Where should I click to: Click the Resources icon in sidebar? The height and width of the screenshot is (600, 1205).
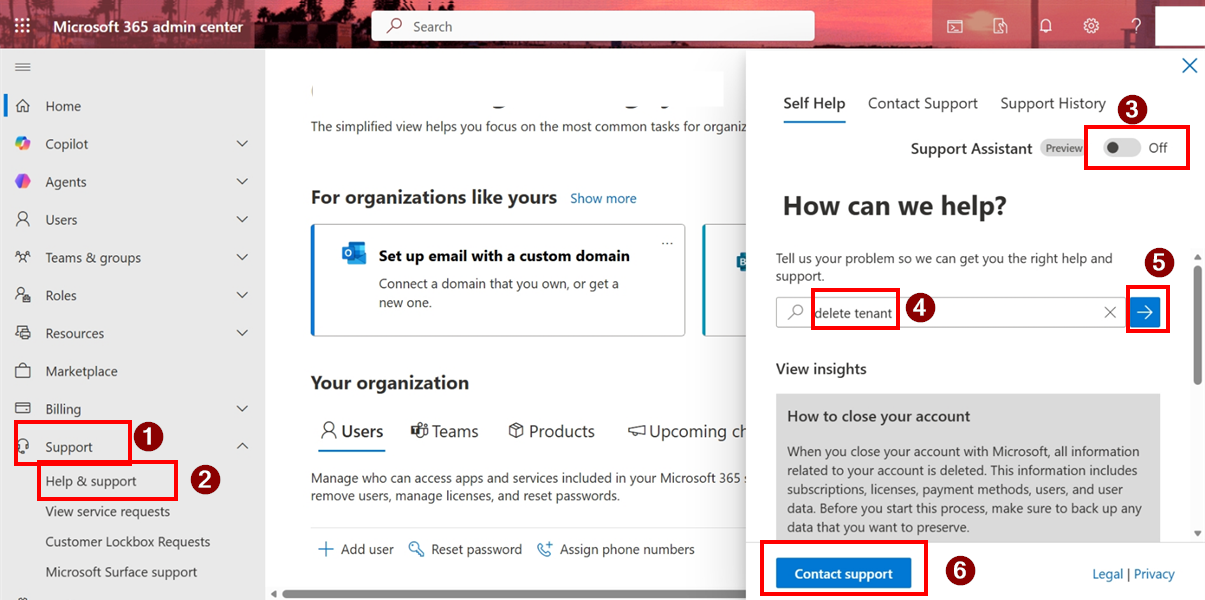click(22, 334)
